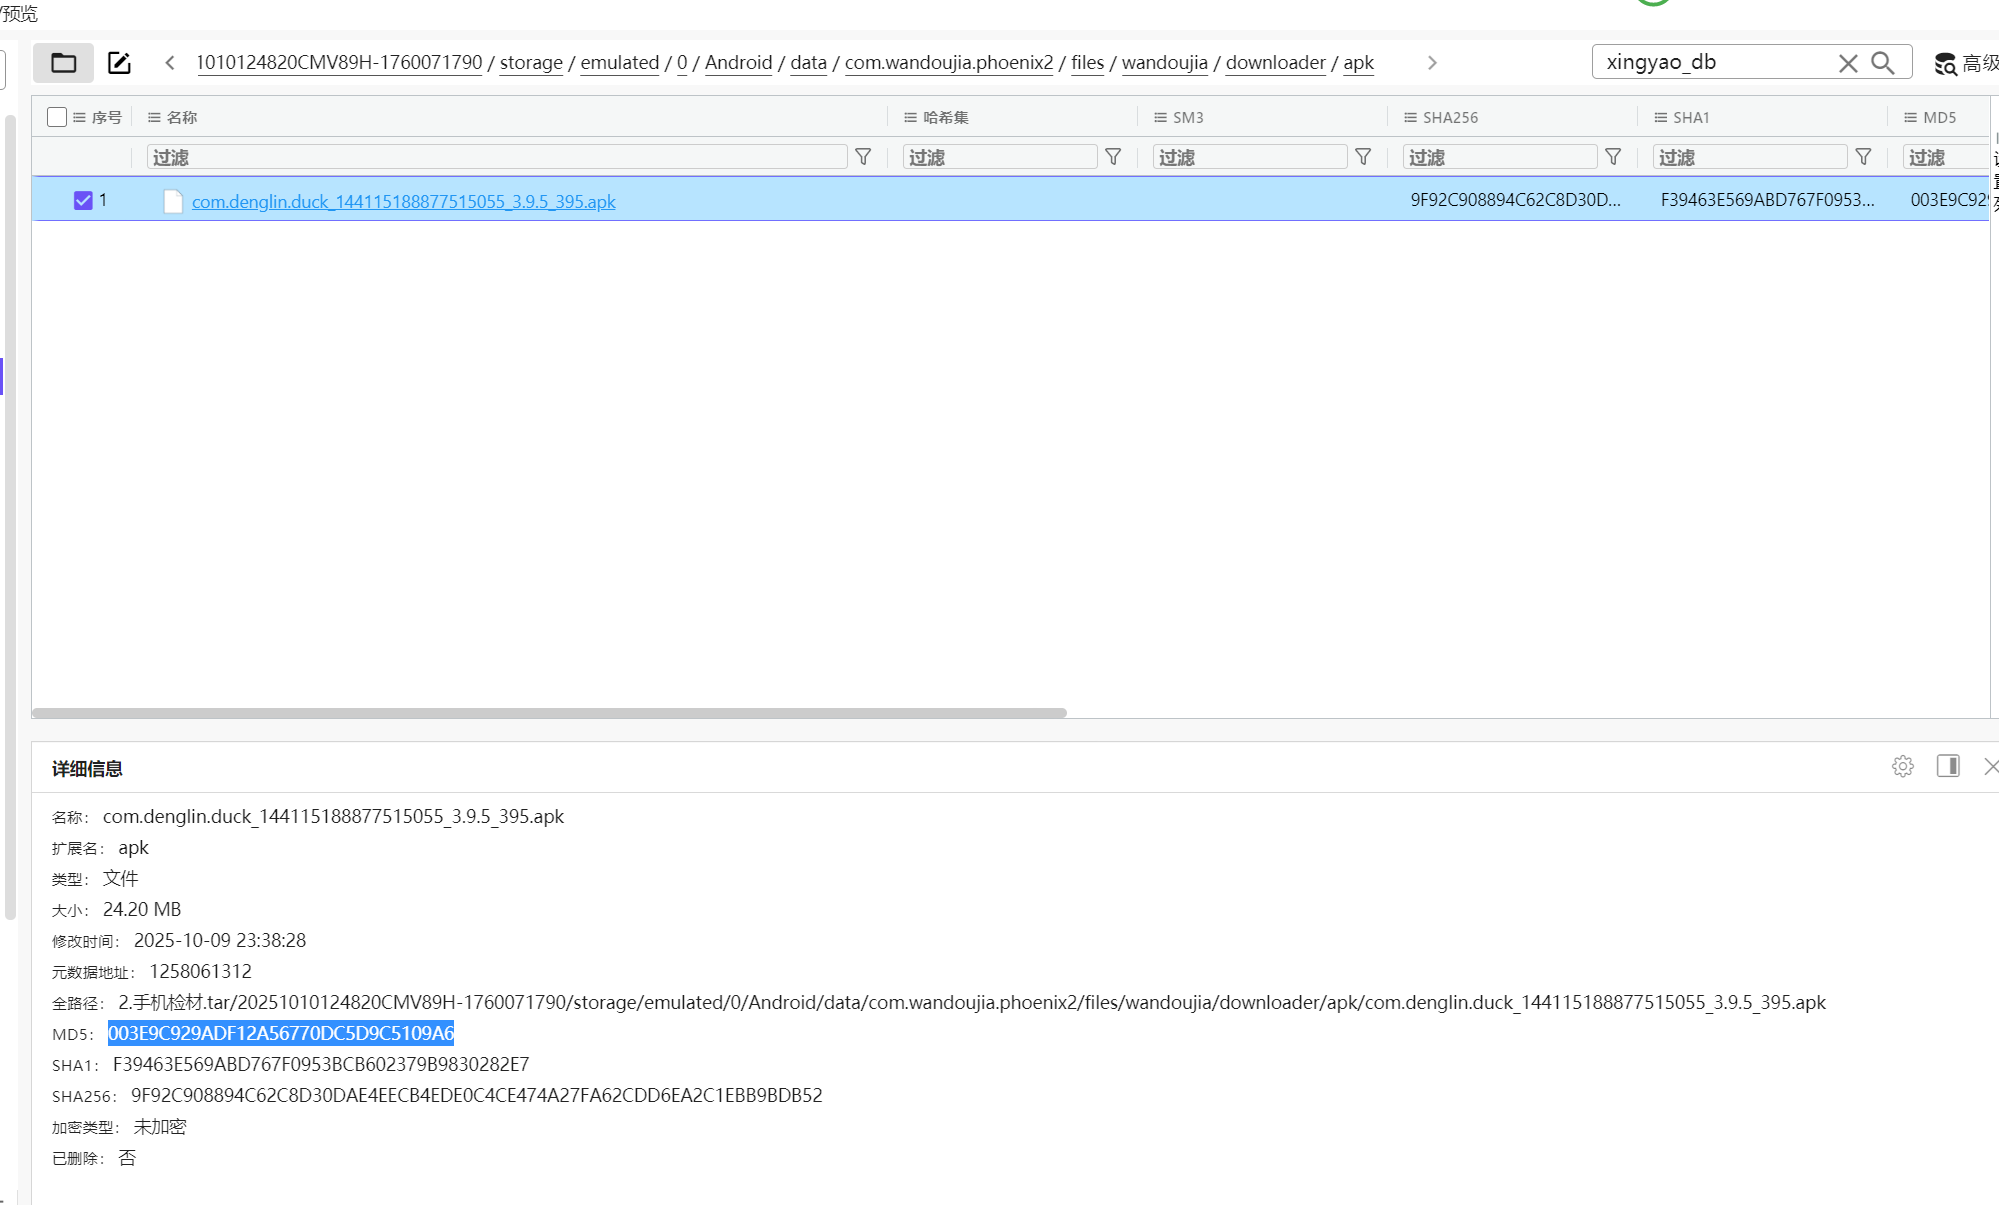This screenshot has height=1205, width=1999.
Task: Go forward with the right chevron
Action: tap(1432, 63)
